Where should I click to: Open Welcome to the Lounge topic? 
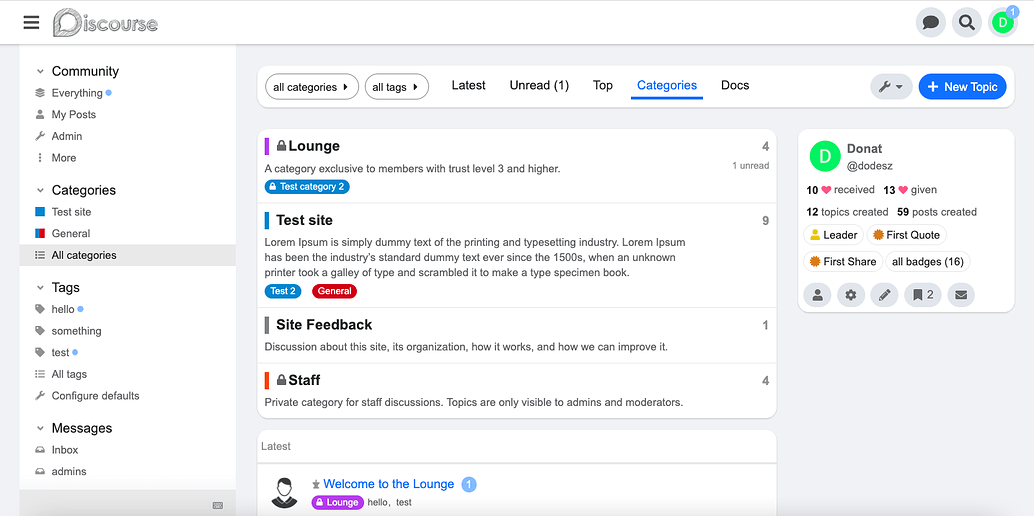[388, 484]
